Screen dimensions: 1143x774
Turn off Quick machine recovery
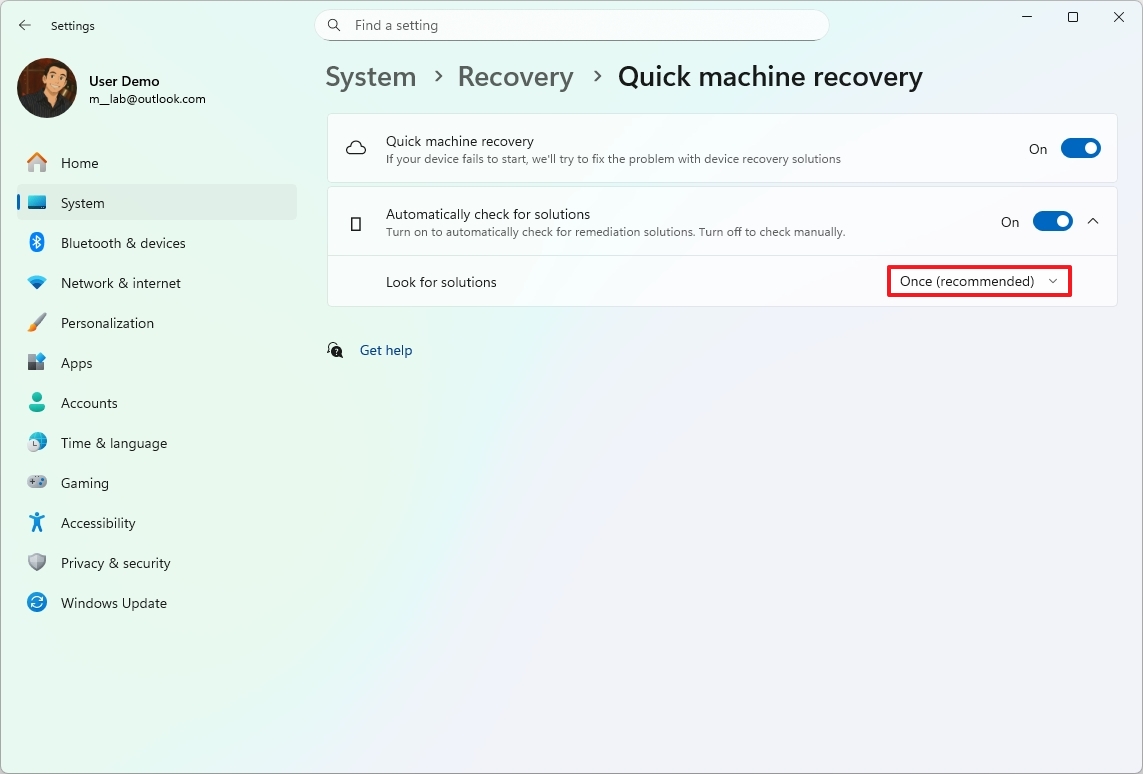click(x=1080, y=147)
